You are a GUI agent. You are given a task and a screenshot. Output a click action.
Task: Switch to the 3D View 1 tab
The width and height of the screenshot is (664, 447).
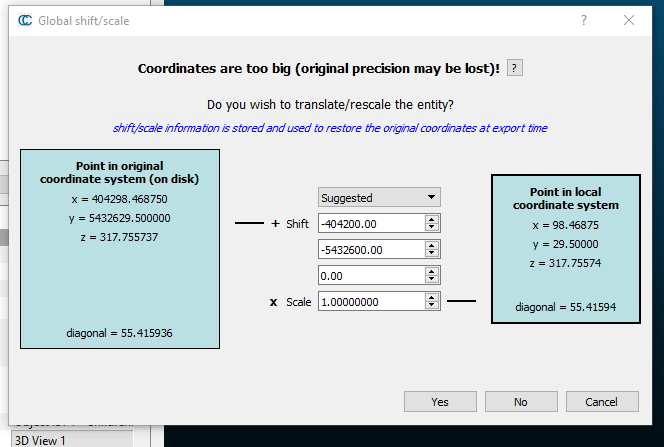pos(40,440)
